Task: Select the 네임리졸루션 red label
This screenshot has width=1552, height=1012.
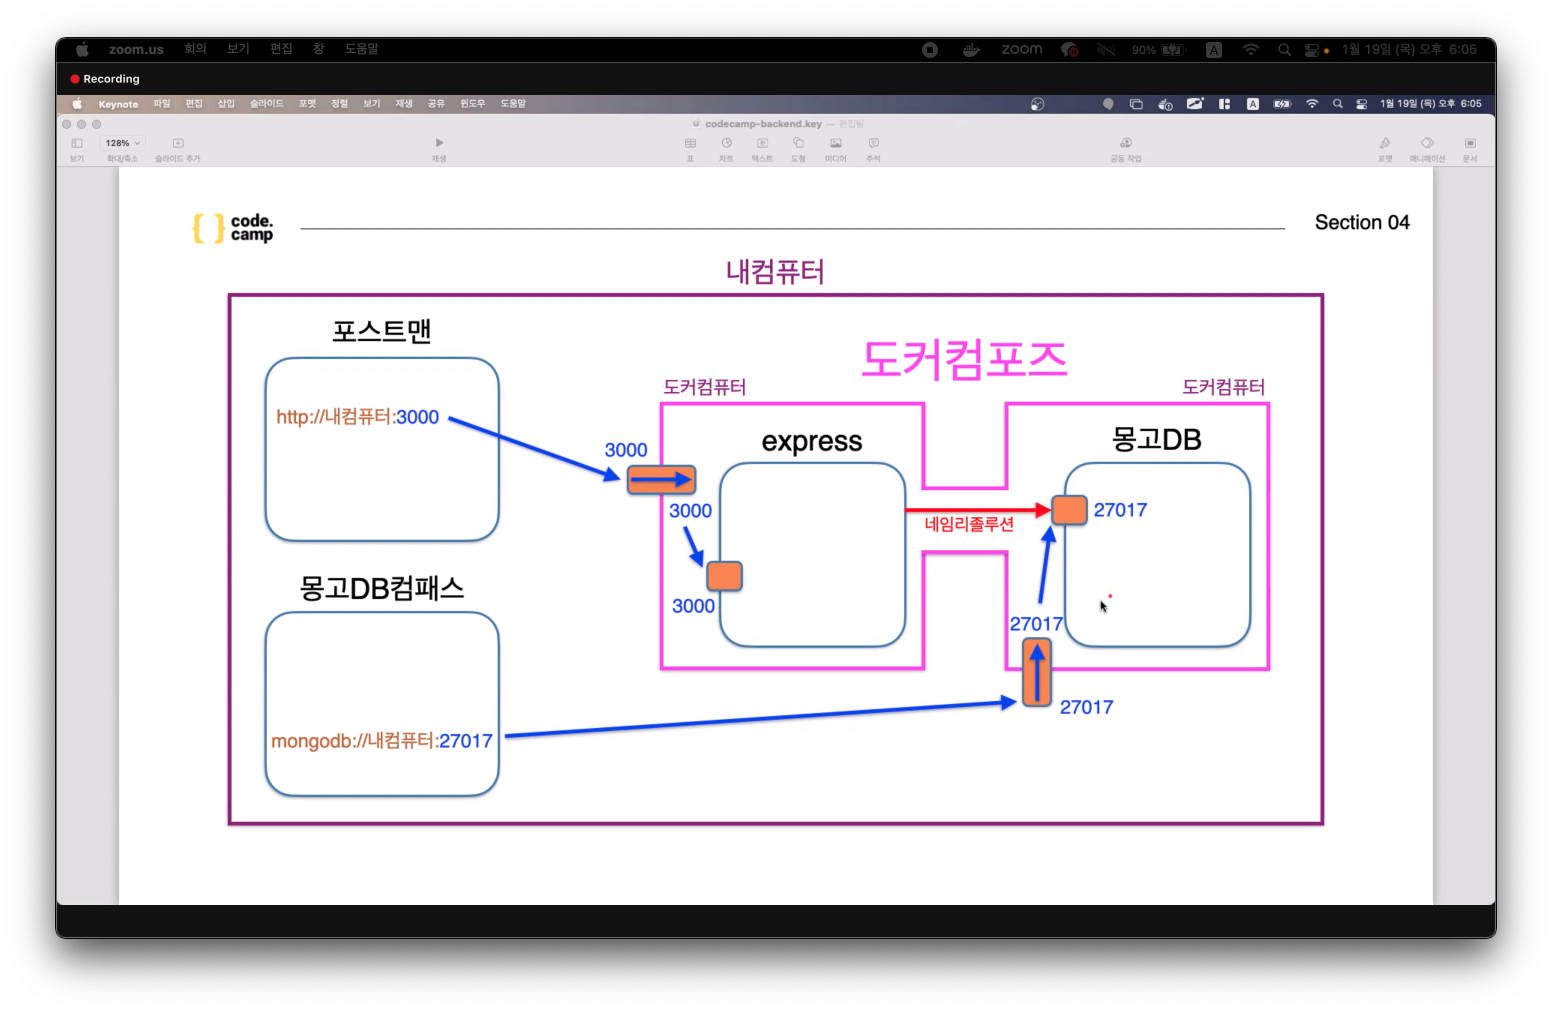Action: click(969, 524)
